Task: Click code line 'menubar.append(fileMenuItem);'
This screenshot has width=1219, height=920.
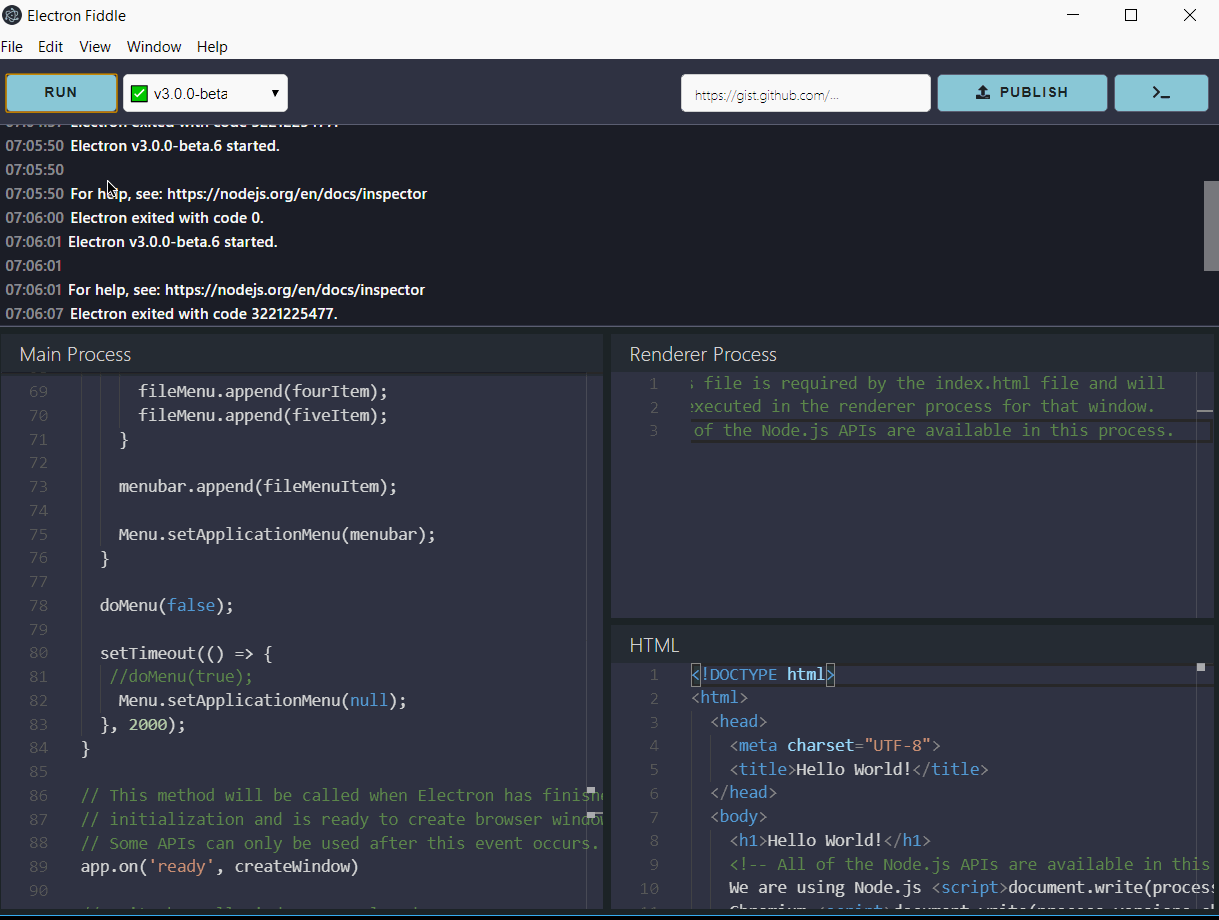Action: [x=258, y=486]
